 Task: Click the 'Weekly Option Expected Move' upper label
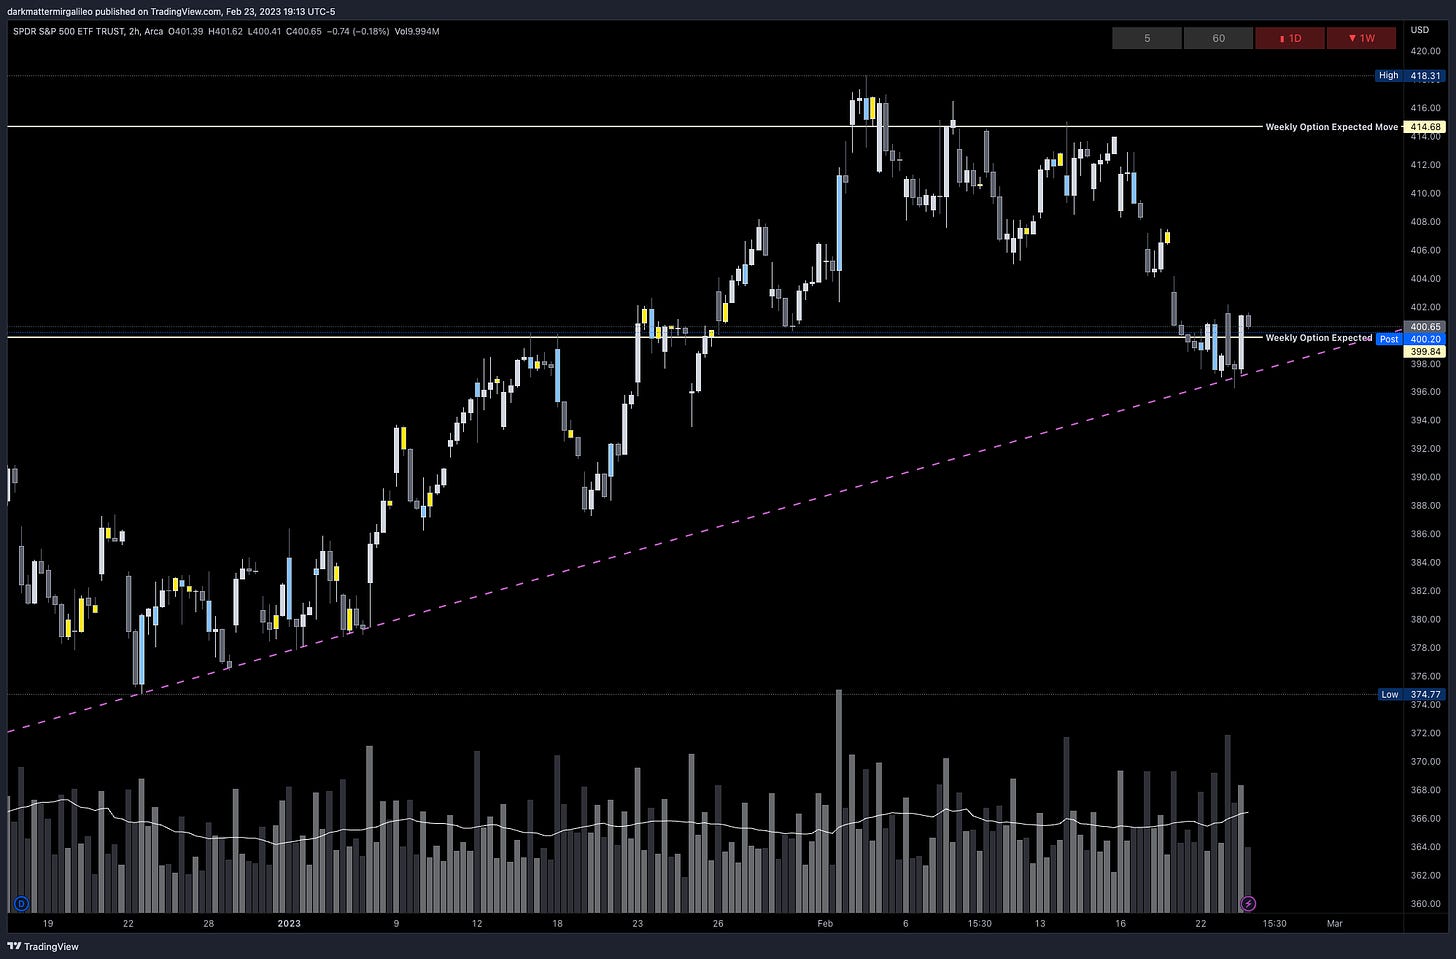tap(1331, 127)
